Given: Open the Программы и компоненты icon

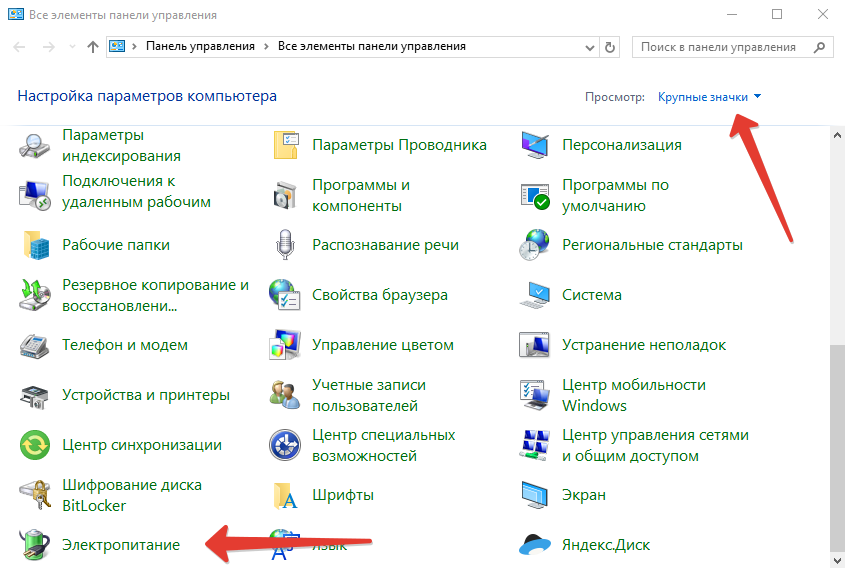Looking at the screenshot, I should click(285, 195).
